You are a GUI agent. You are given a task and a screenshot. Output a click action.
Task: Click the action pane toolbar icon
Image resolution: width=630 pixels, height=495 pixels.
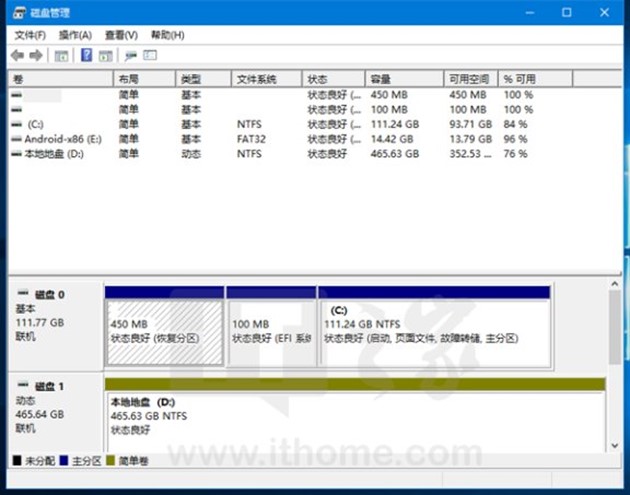(x=105, y=56)
